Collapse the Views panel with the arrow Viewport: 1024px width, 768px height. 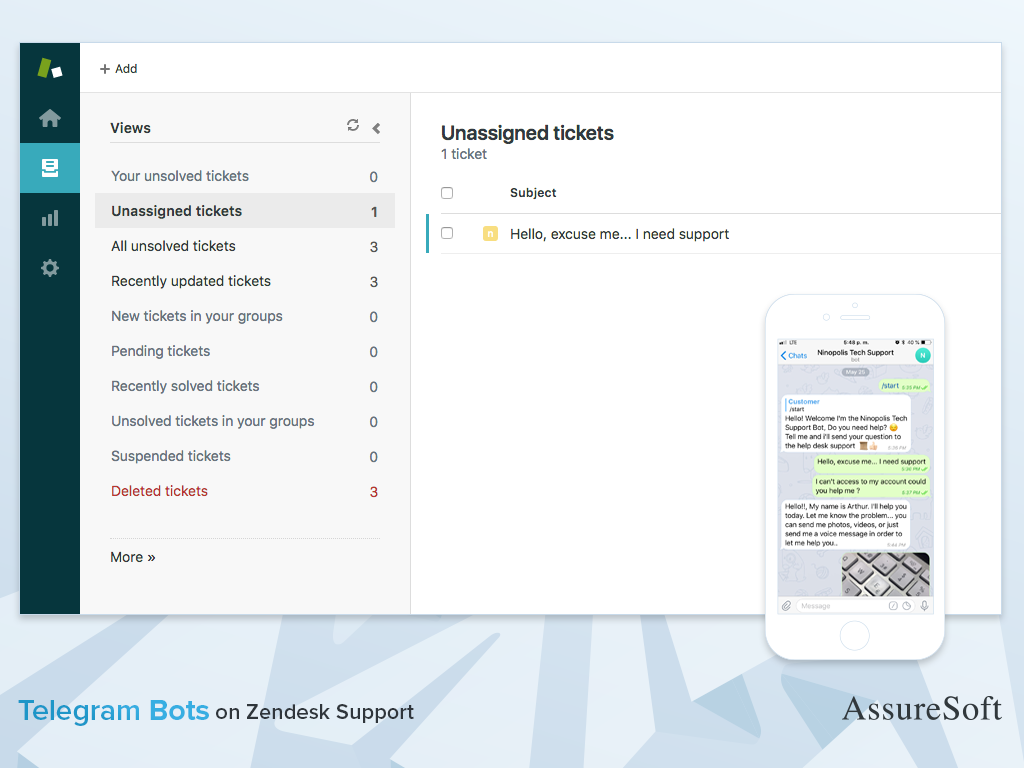376,128
